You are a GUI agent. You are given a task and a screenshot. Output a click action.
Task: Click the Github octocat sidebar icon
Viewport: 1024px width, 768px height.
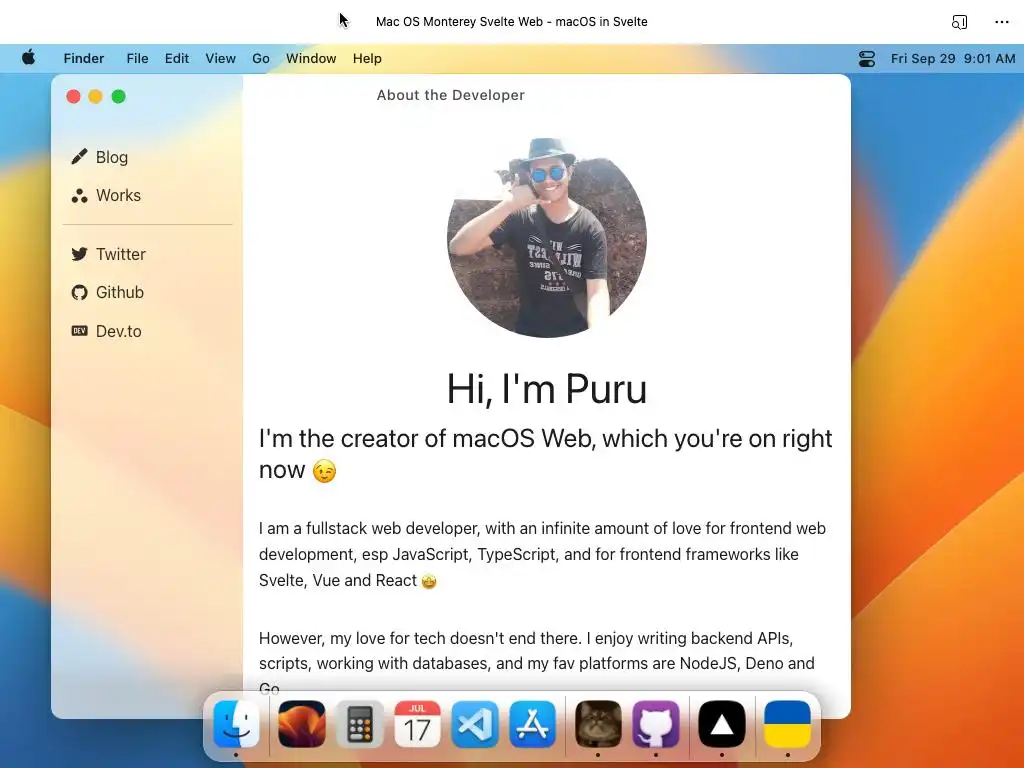click(x=79, y=292)
